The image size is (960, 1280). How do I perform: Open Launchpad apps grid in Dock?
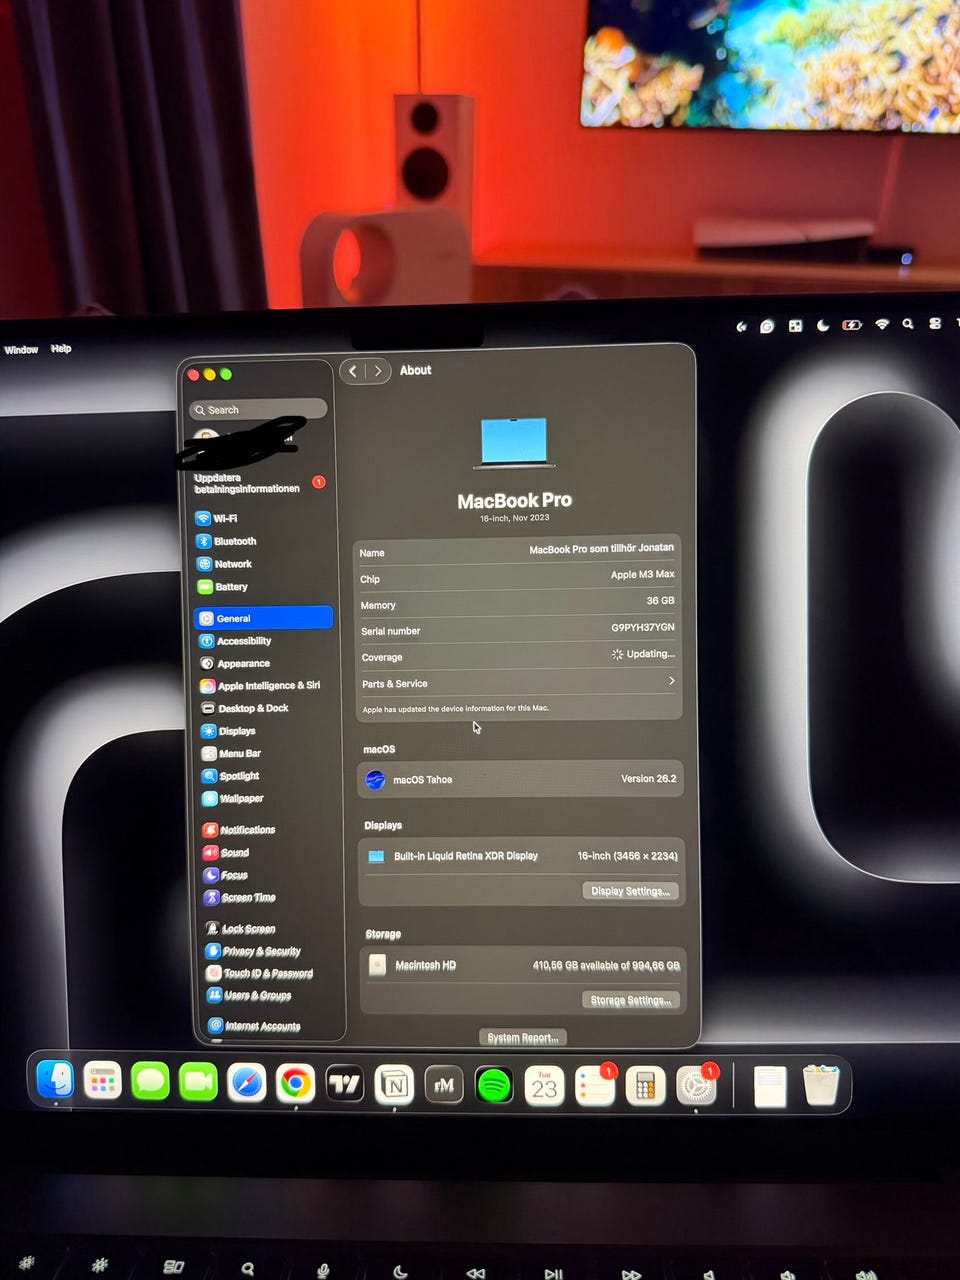tap(102, 1081)
